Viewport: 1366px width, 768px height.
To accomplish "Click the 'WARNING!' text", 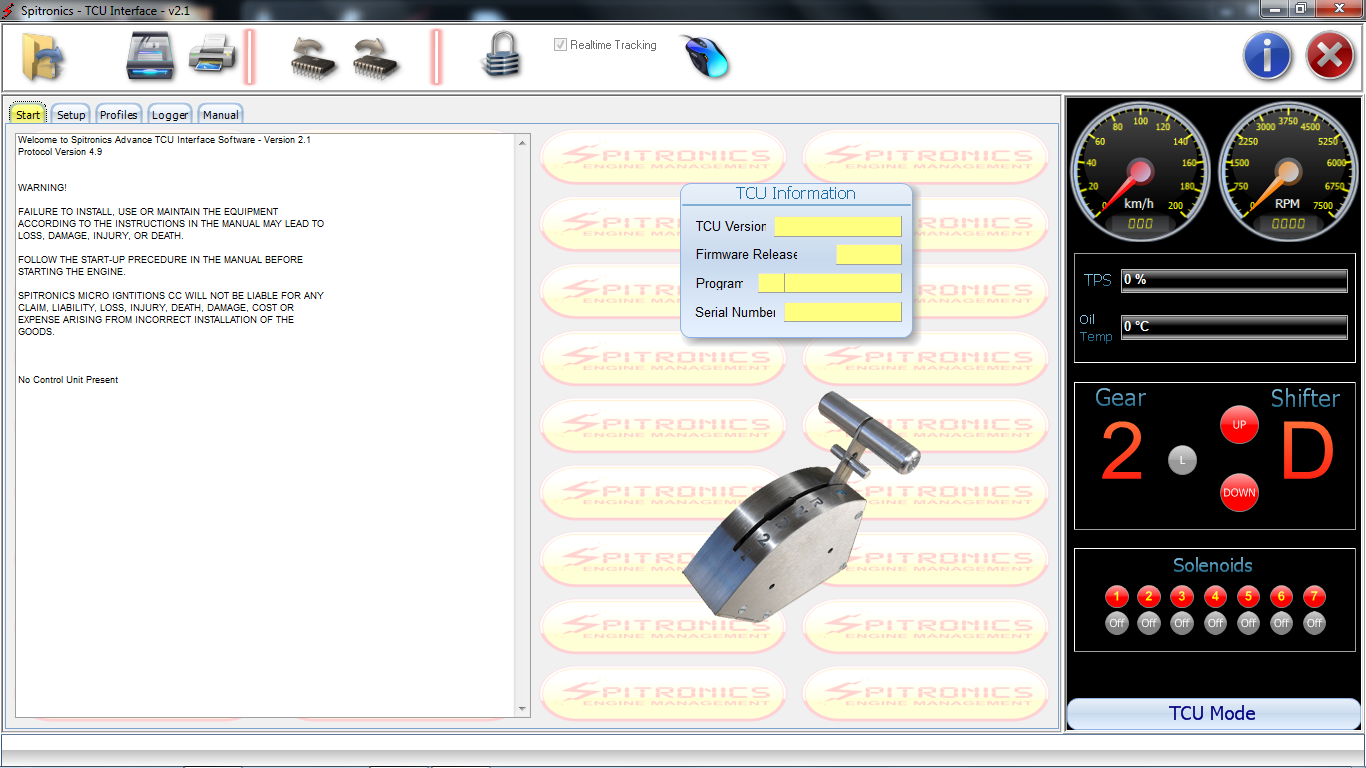I will (42, 188).
